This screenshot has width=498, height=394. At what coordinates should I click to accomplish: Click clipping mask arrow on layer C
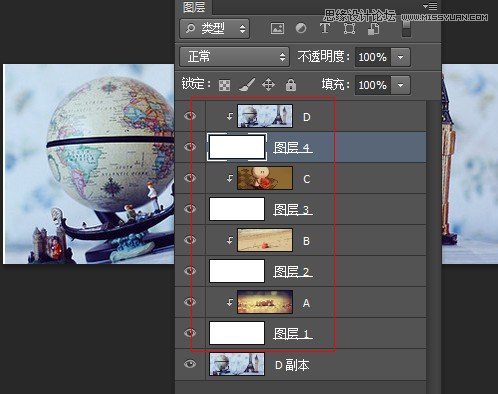[230, 178]
